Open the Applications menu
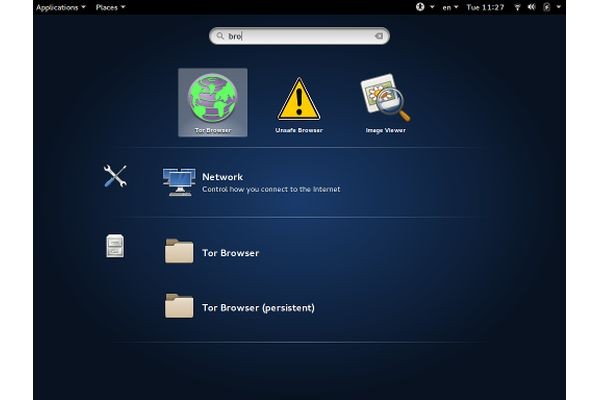 tap(60, 7)
